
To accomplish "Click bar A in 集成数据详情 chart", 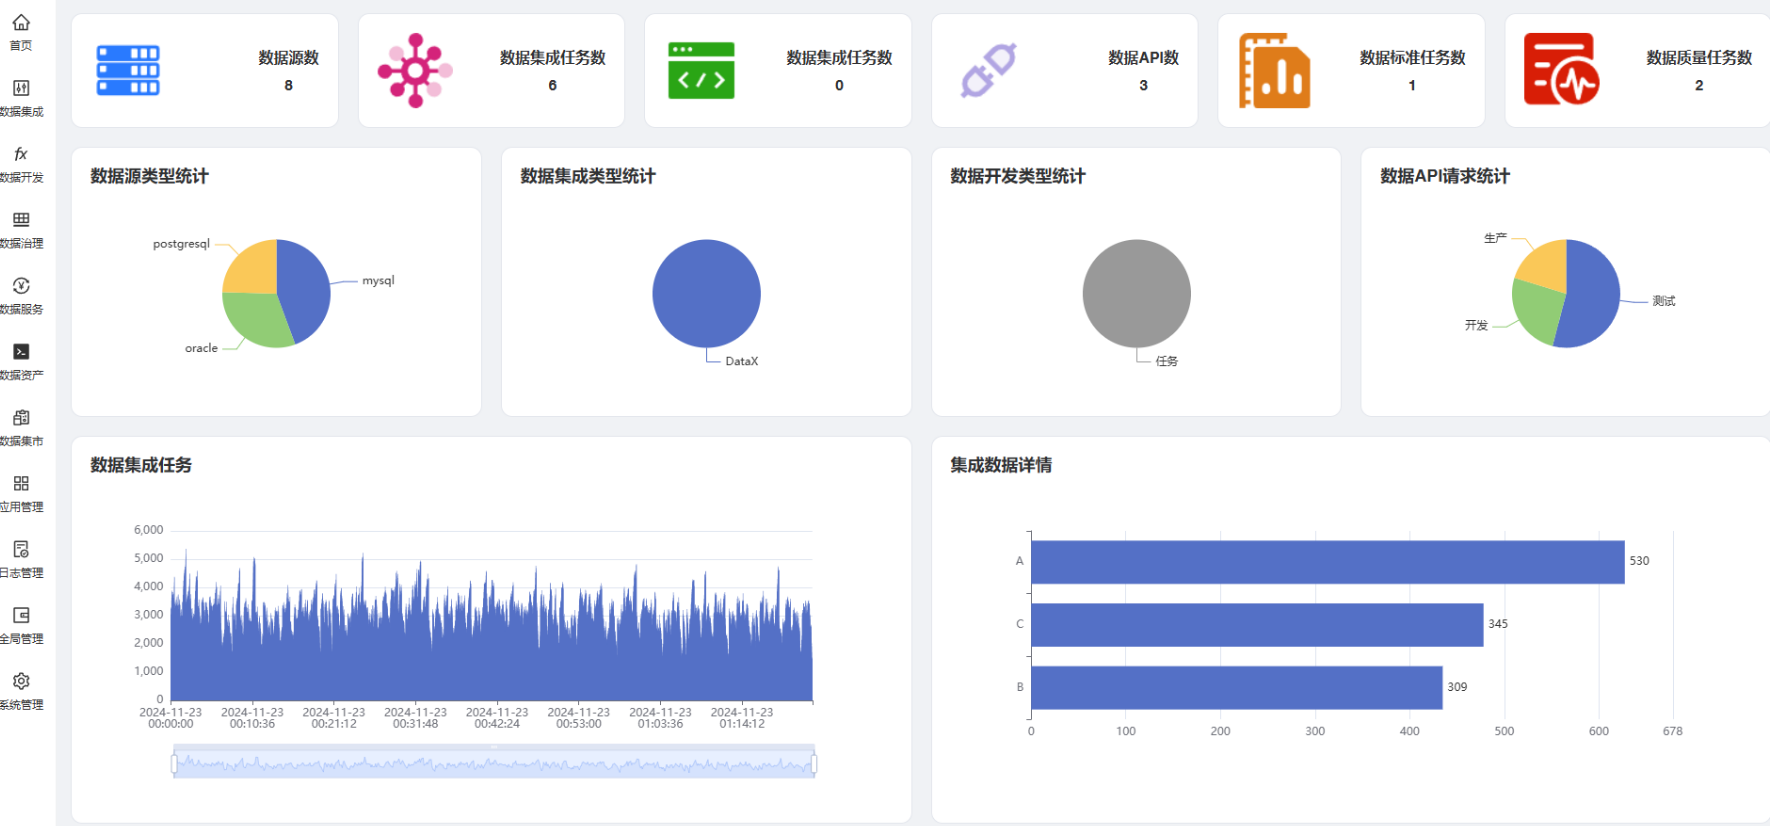I will click(x=1327, y=562).
